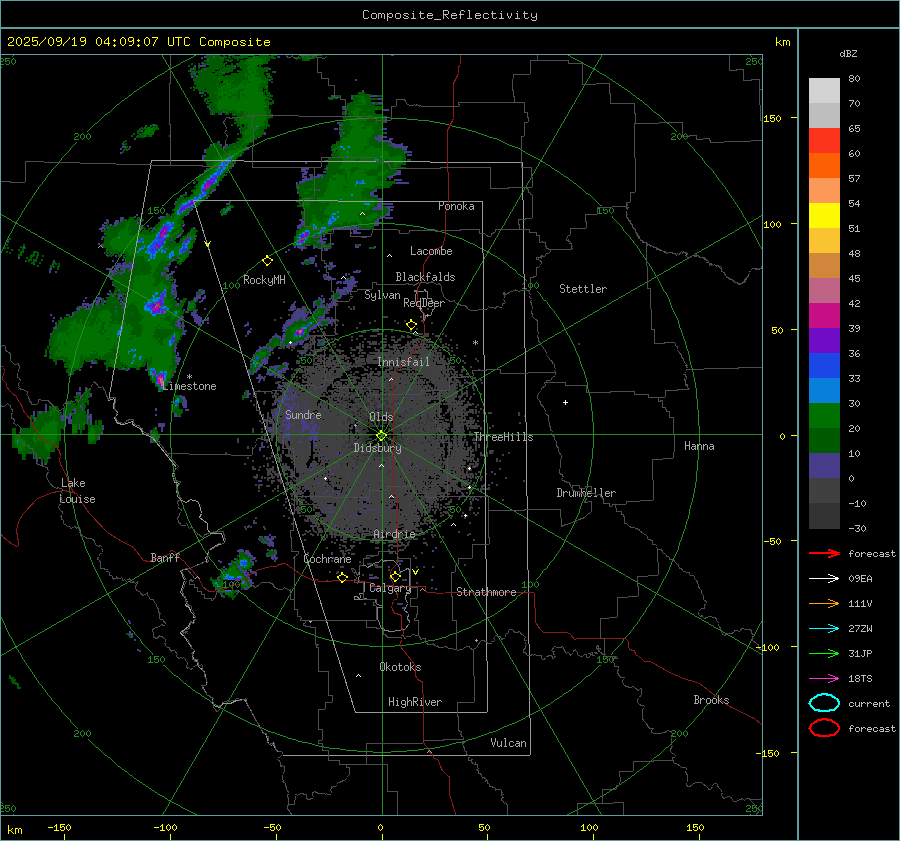
Task: Click the UTC Composite timestamp text
Action: point(138,41)
